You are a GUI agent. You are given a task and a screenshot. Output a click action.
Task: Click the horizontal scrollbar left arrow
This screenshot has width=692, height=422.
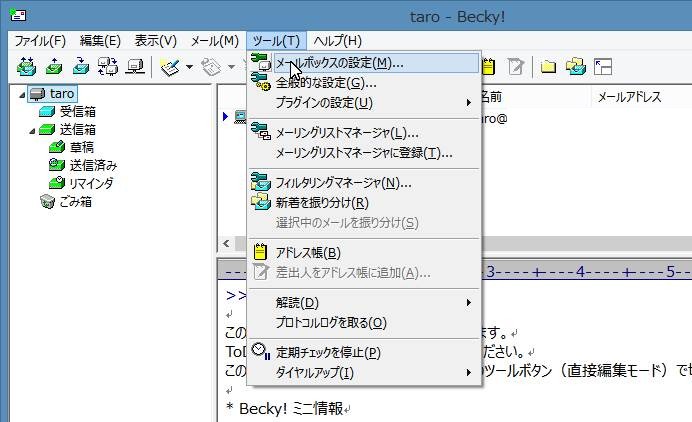pos(227,245)
